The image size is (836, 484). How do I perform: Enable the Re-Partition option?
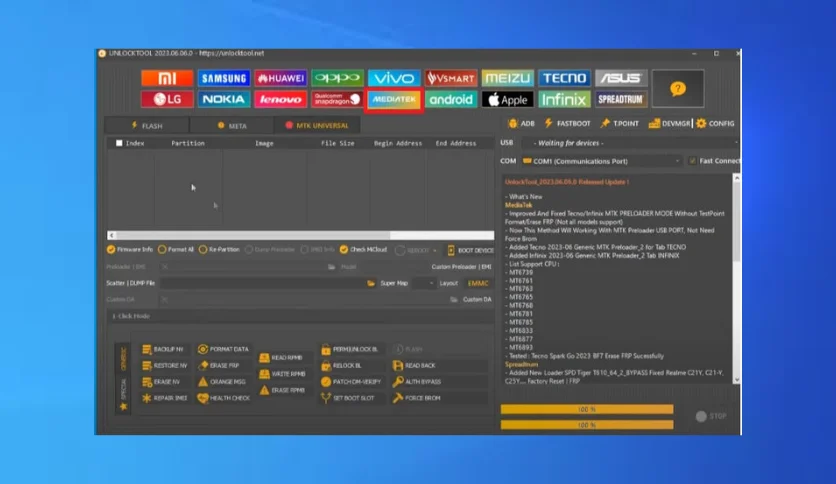(x=219, y=249)
